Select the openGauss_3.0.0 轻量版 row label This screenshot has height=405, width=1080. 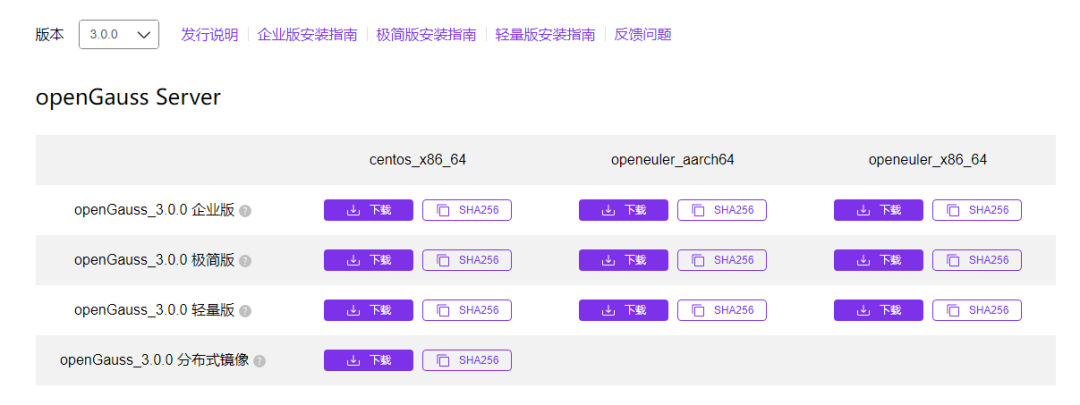point(154,311)
